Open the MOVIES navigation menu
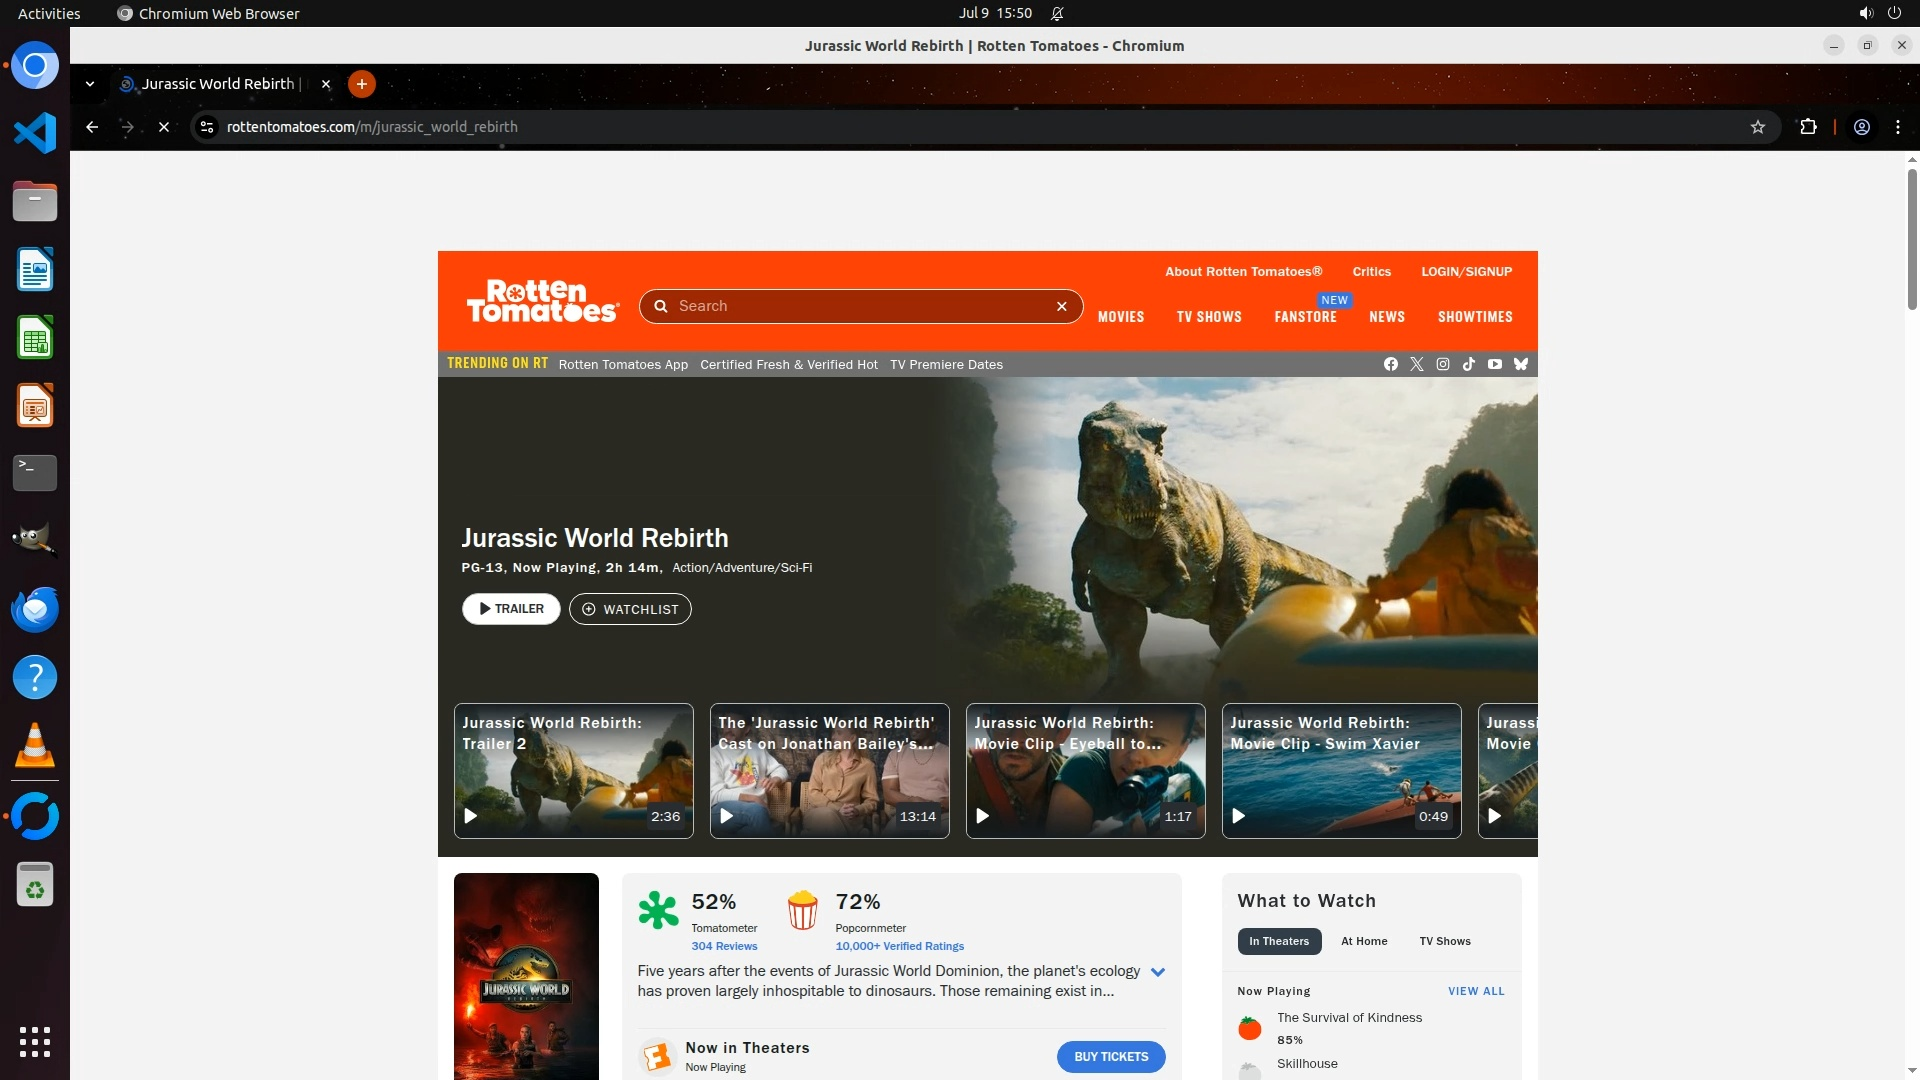The width and height of the screenshot is (1920, 1080). point(1120,317)
